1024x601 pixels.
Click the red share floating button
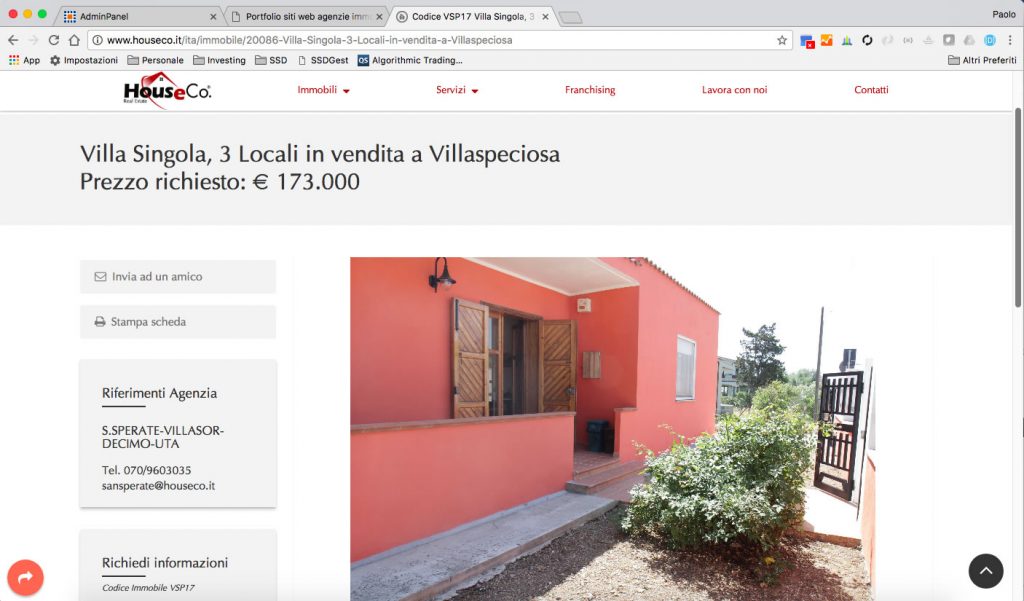click(x=25, y=577)
